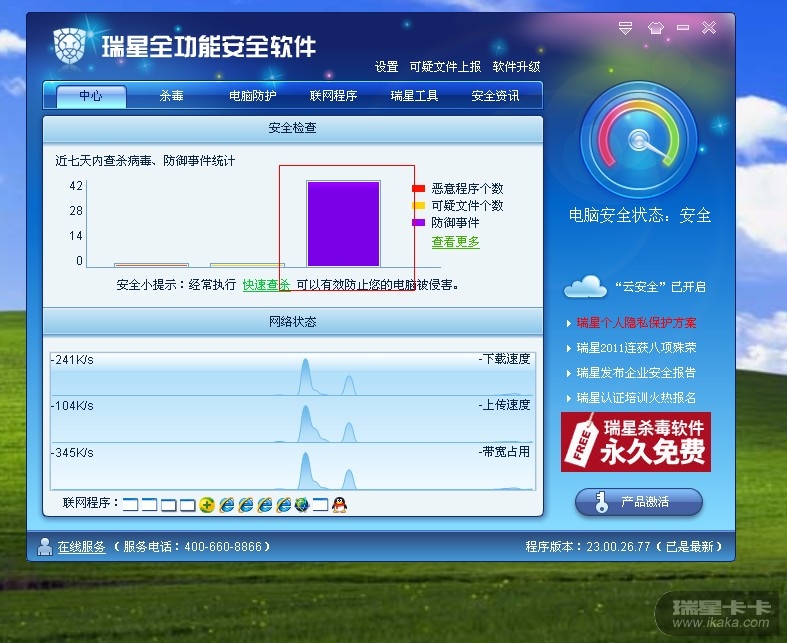Open the main menu dropdown icon in title bar

[625, 28]
